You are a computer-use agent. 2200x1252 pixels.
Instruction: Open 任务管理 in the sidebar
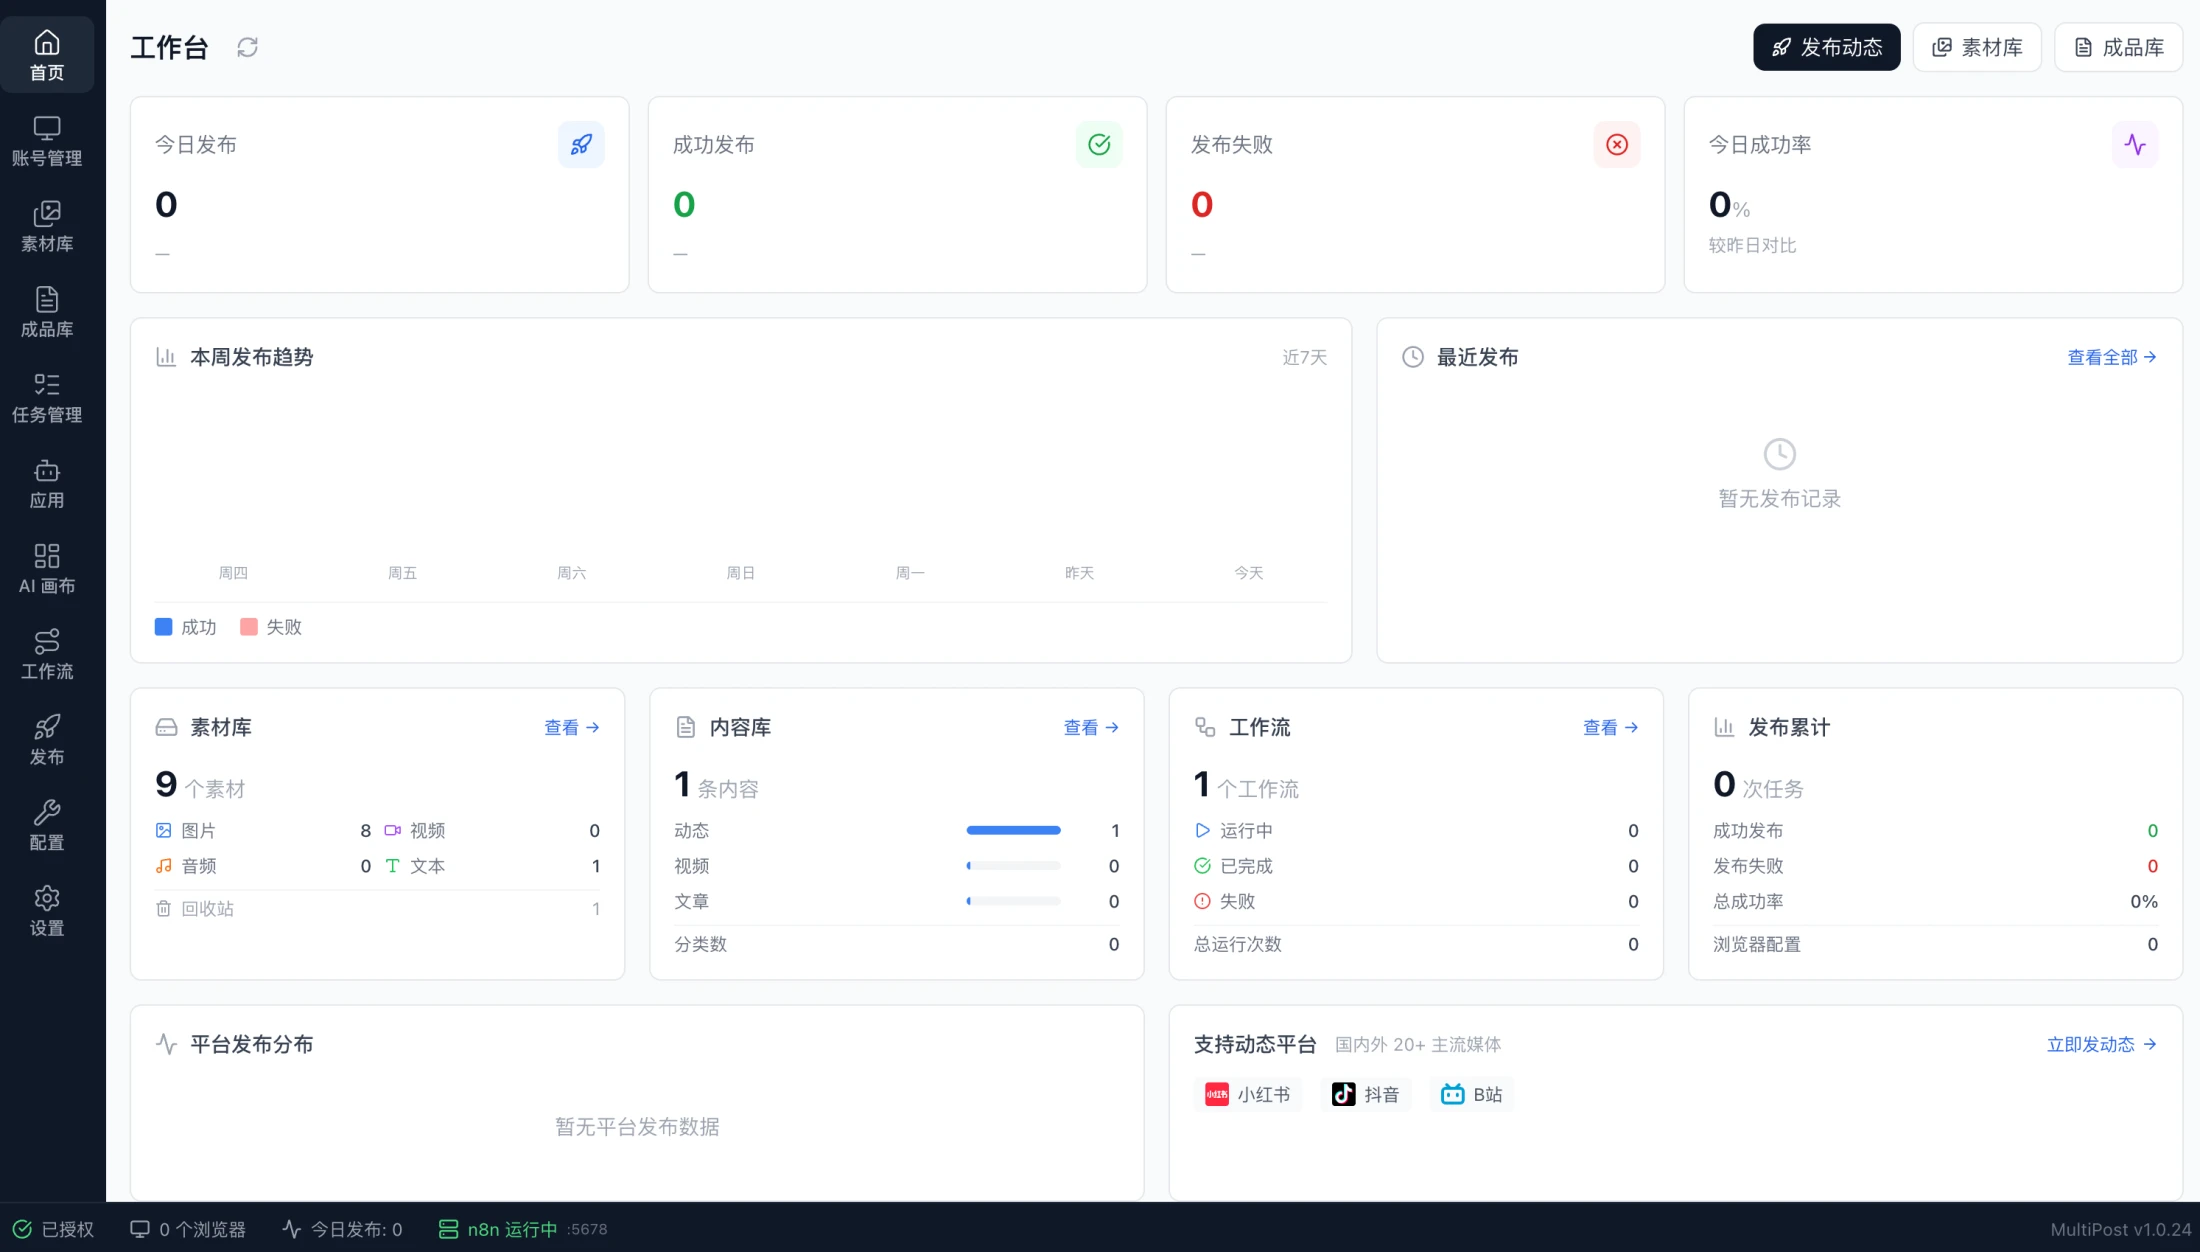pos(47,397)
